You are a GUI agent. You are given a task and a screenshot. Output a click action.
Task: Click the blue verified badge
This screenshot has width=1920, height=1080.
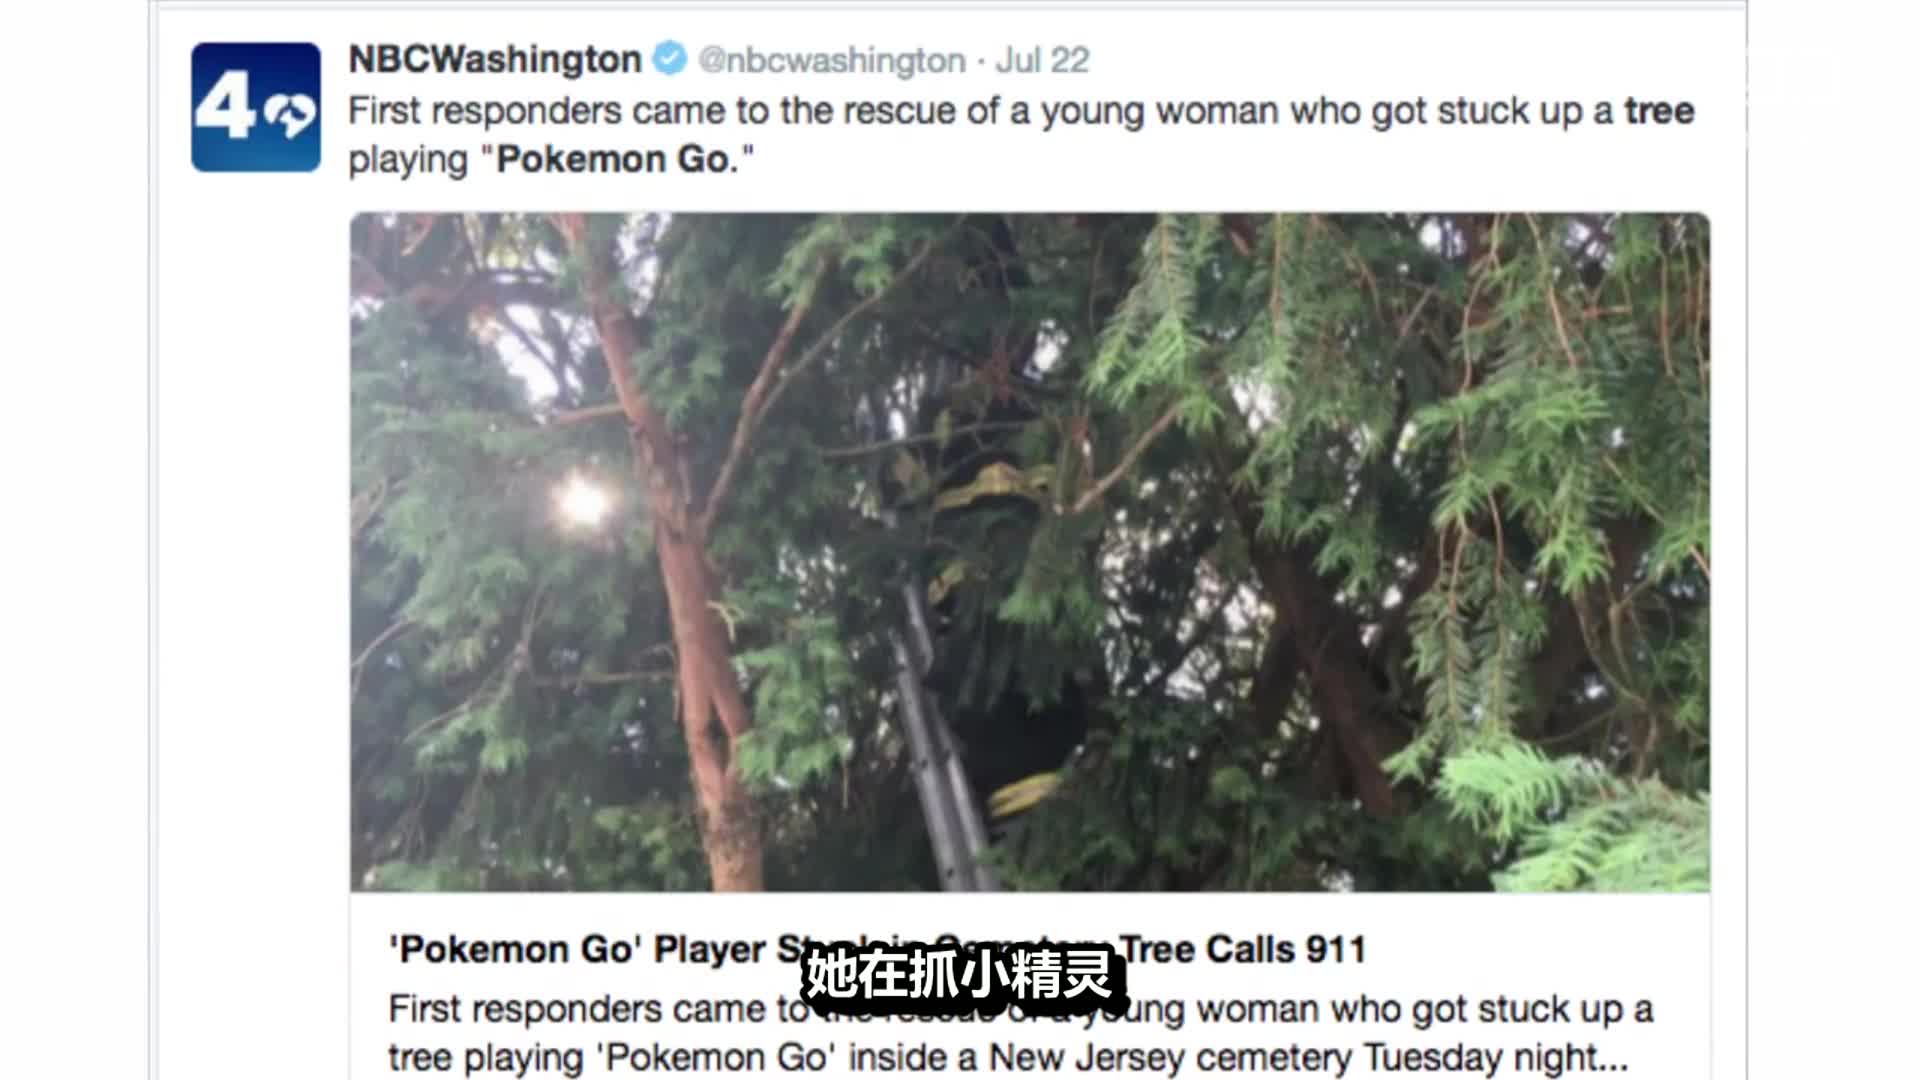click(670, 59)
